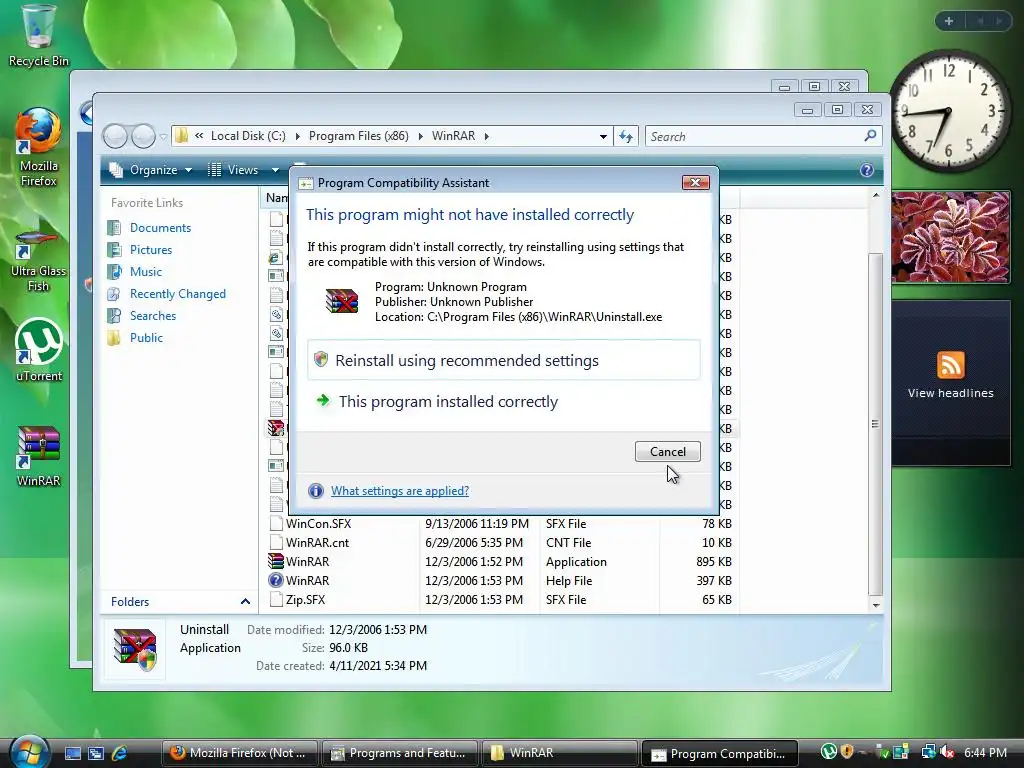Click Program Files (x86) in the address breadcrumb
Screen dimensions: 1024x768
[x=359, y=136]
